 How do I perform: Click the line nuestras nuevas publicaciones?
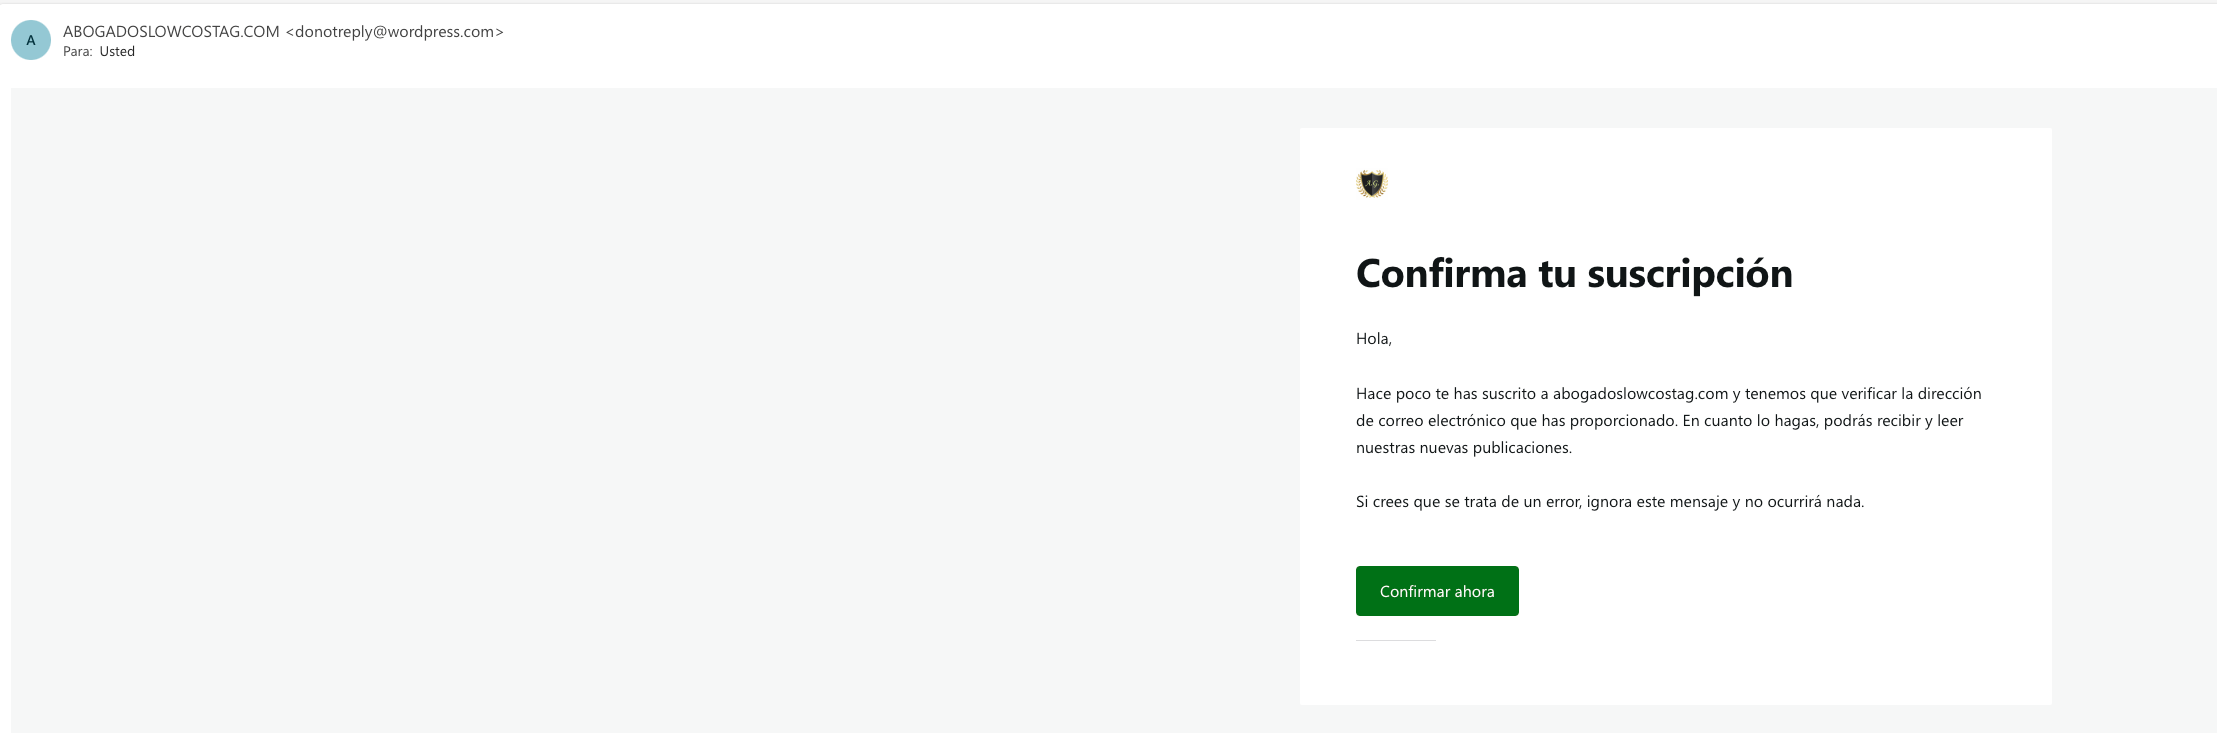pyautogui.click(x=1464, y=448)
